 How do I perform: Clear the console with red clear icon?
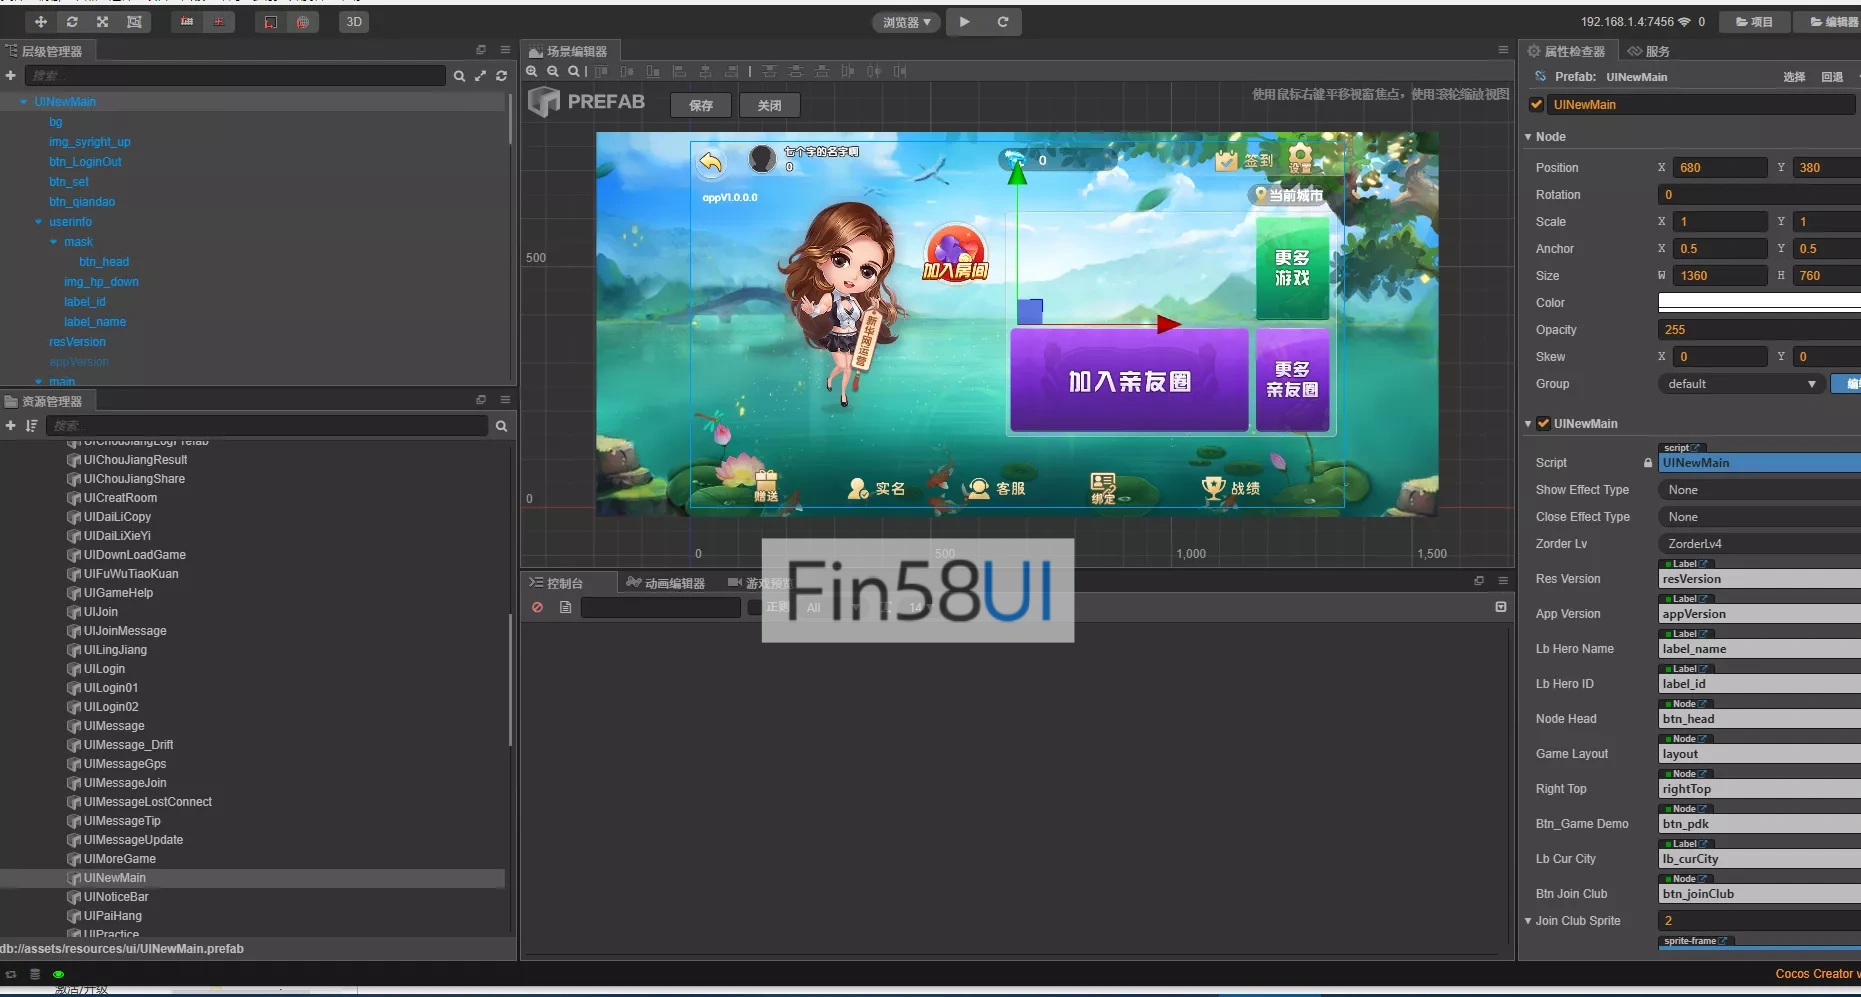click(538, 607)
